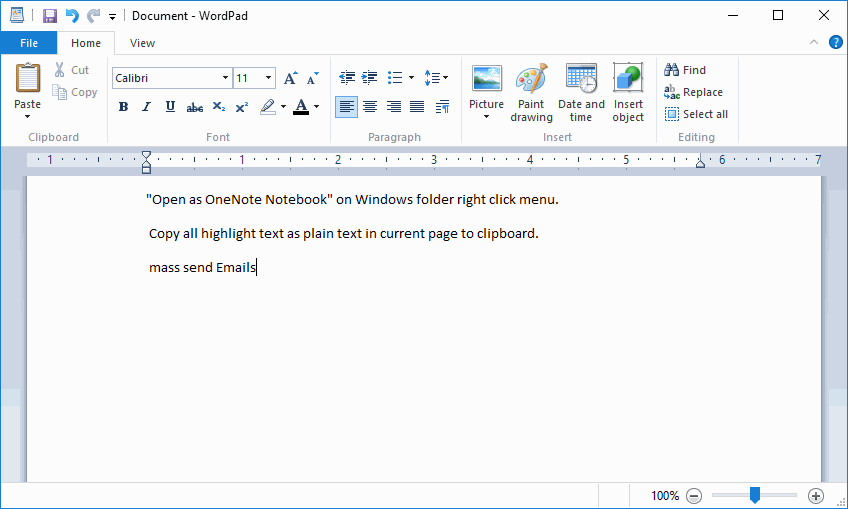Open the text color dropdown arrow
Screen dimensions: 848x509
(x=316, y=107)
